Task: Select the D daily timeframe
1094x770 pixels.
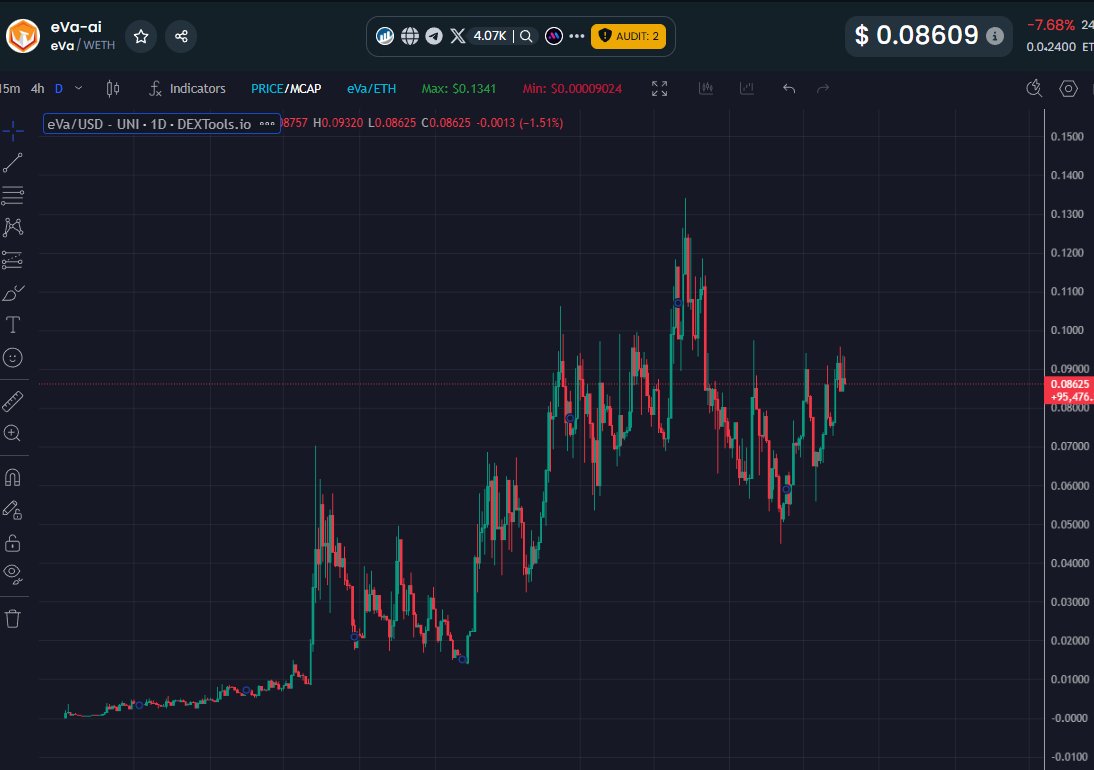Action: click(59, 89)
